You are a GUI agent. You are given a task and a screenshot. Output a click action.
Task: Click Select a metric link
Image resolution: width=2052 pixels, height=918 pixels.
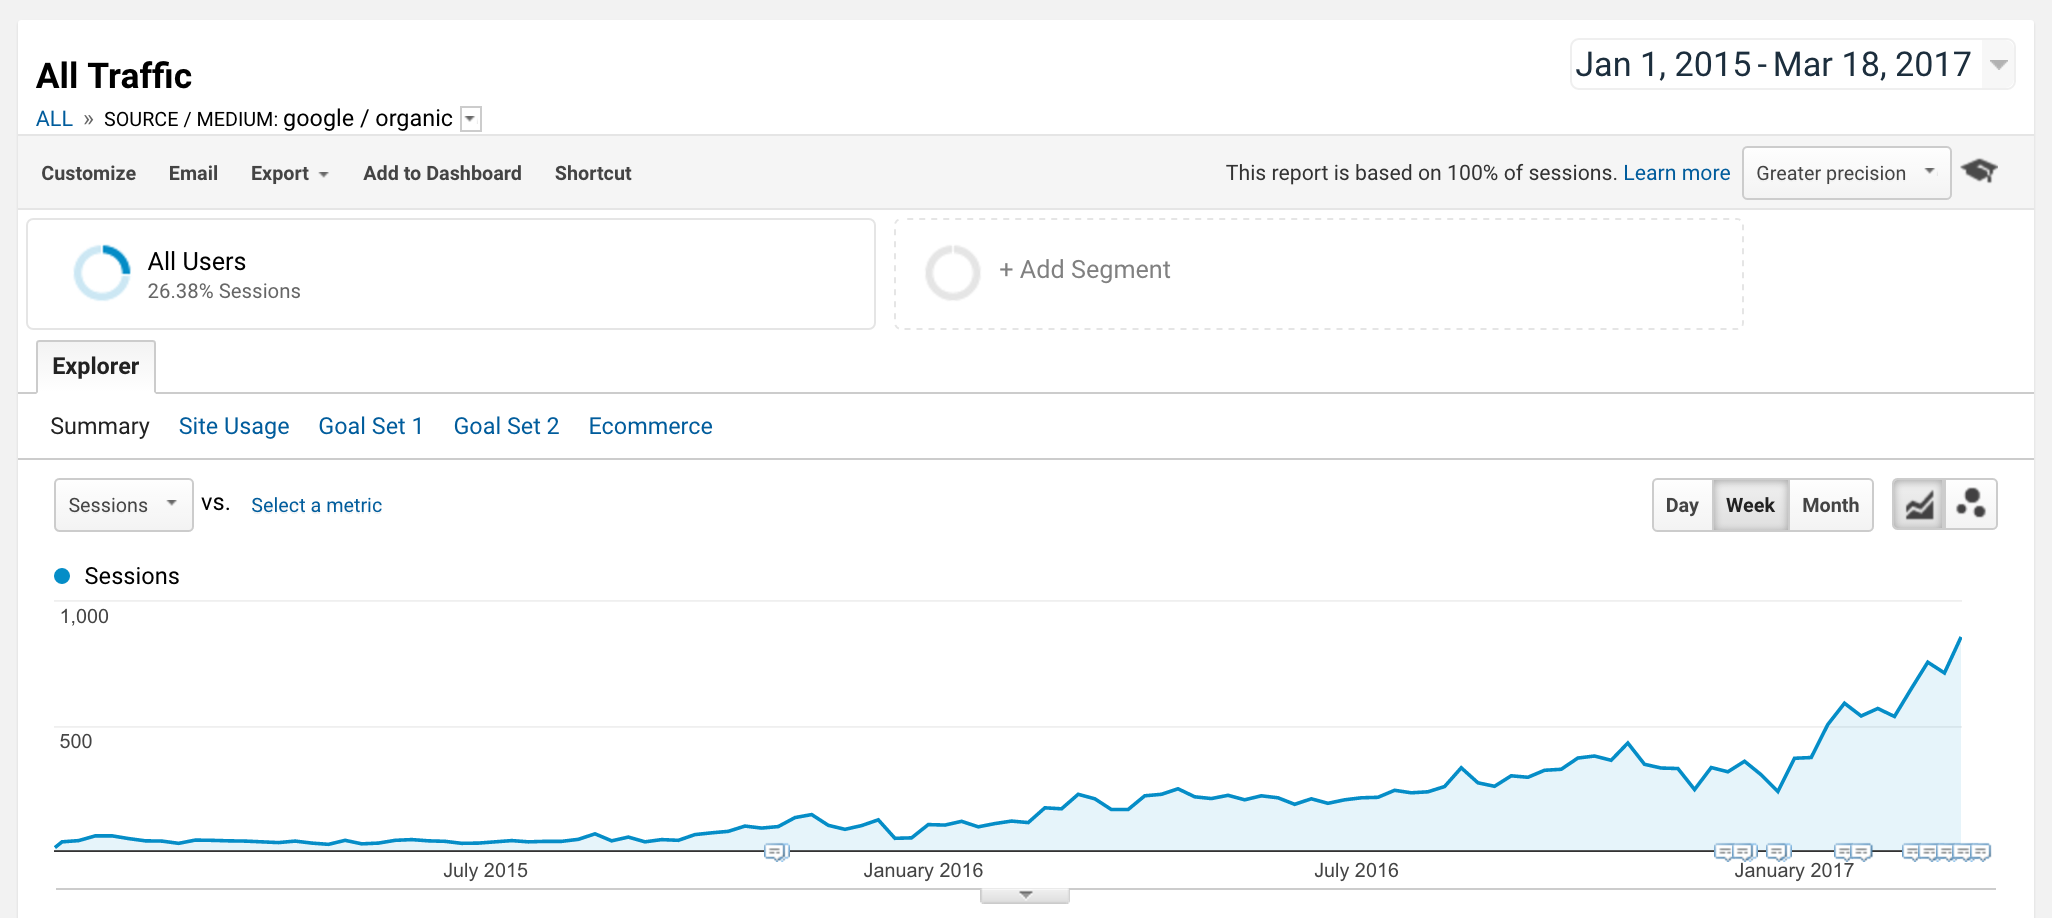316,505
